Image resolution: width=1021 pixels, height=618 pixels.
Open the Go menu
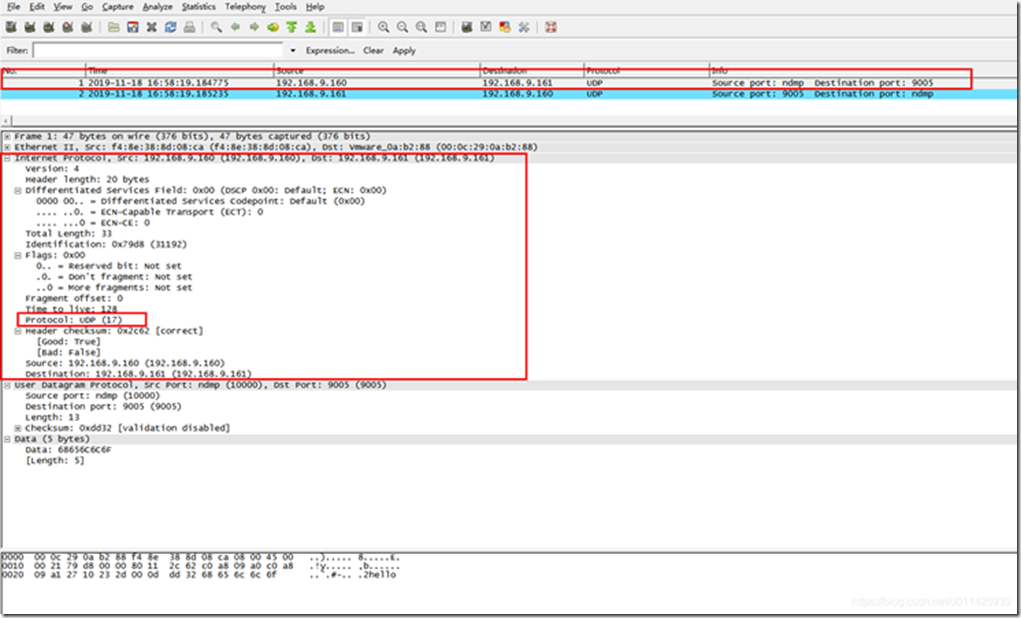pos(87,7)
